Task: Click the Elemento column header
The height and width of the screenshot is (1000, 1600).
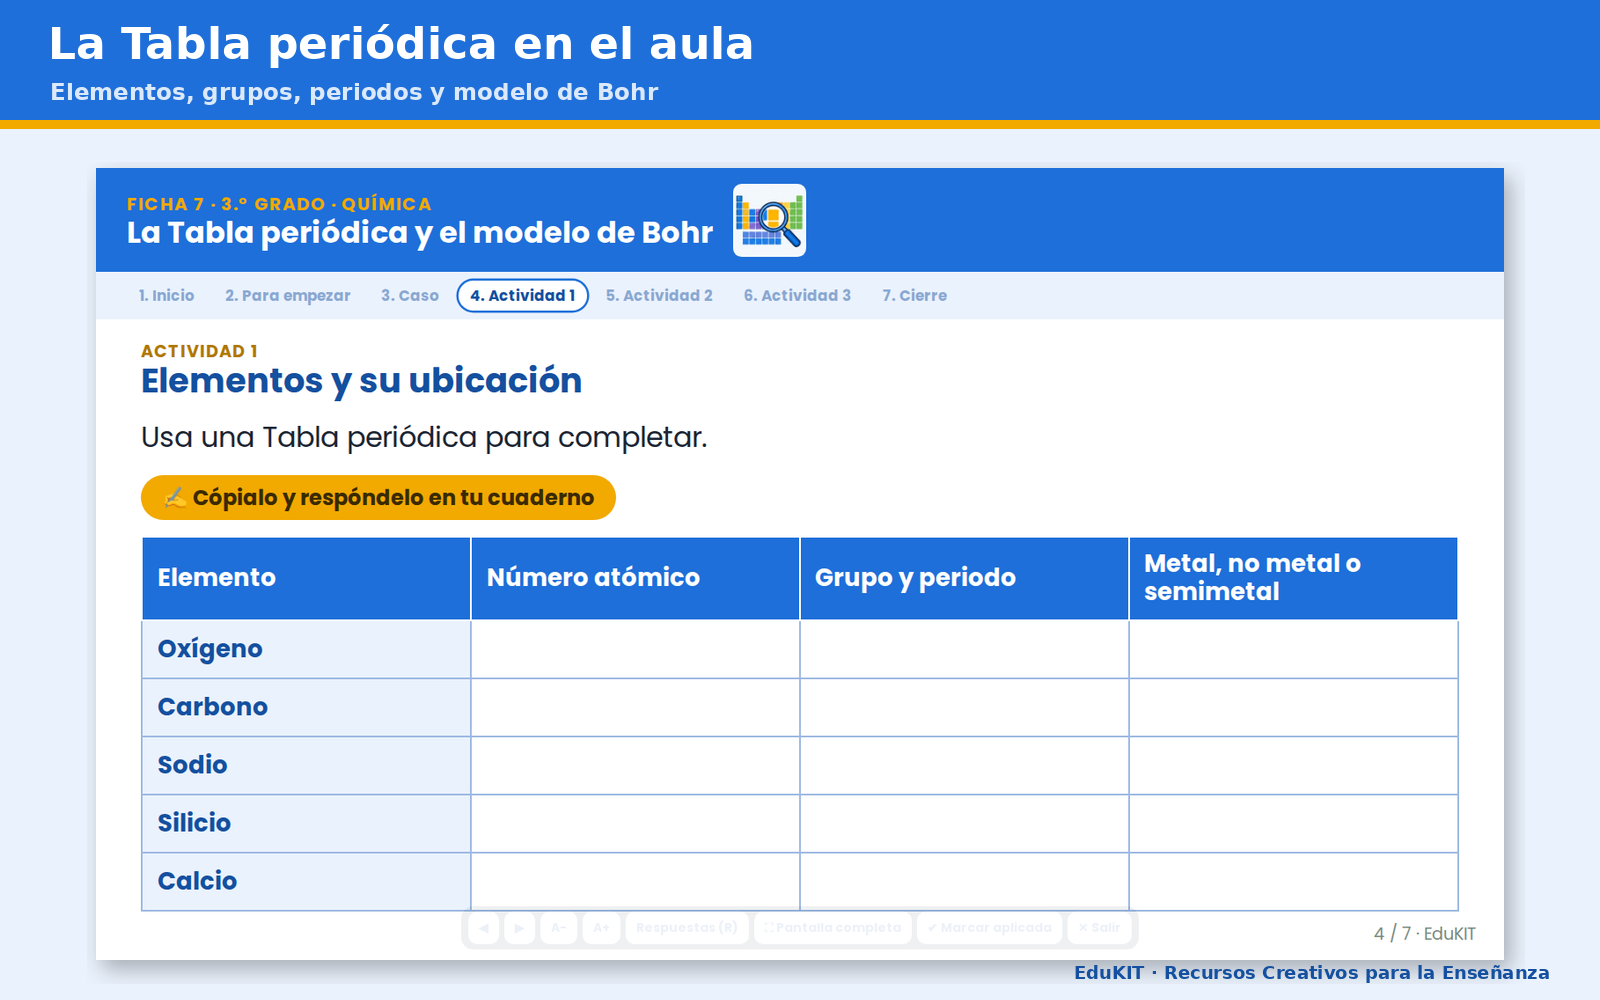Action: [x=306, y=578]
